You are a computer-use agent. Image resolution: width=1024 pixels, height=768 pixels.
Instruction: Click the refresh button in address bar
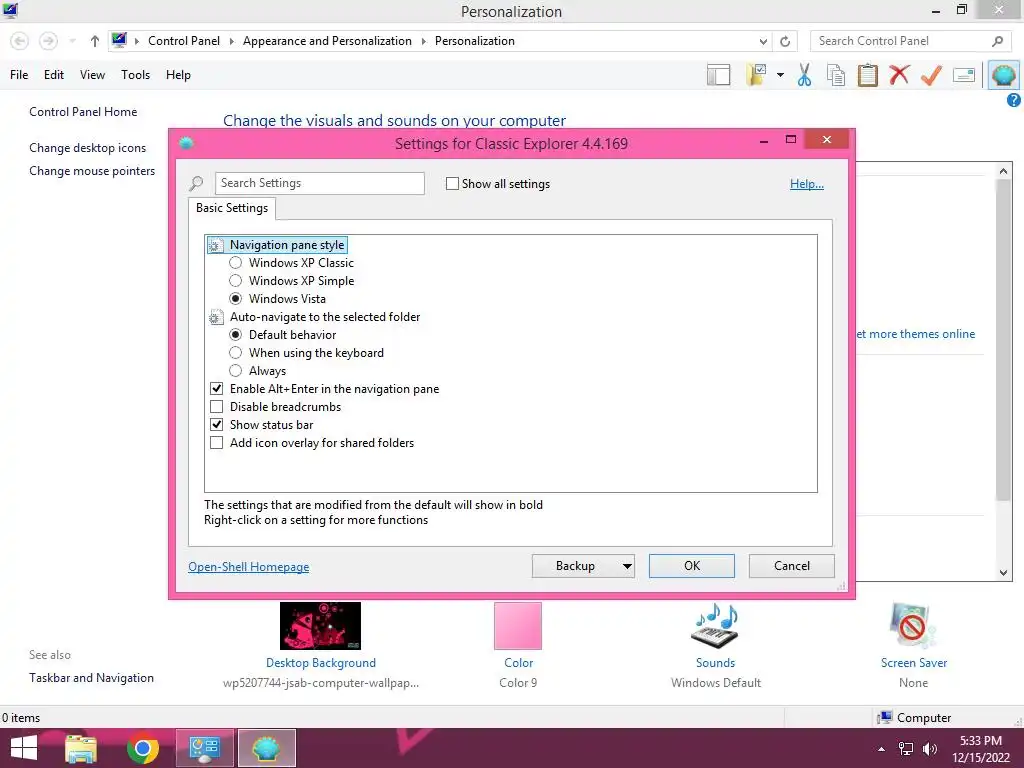[785, 41]
